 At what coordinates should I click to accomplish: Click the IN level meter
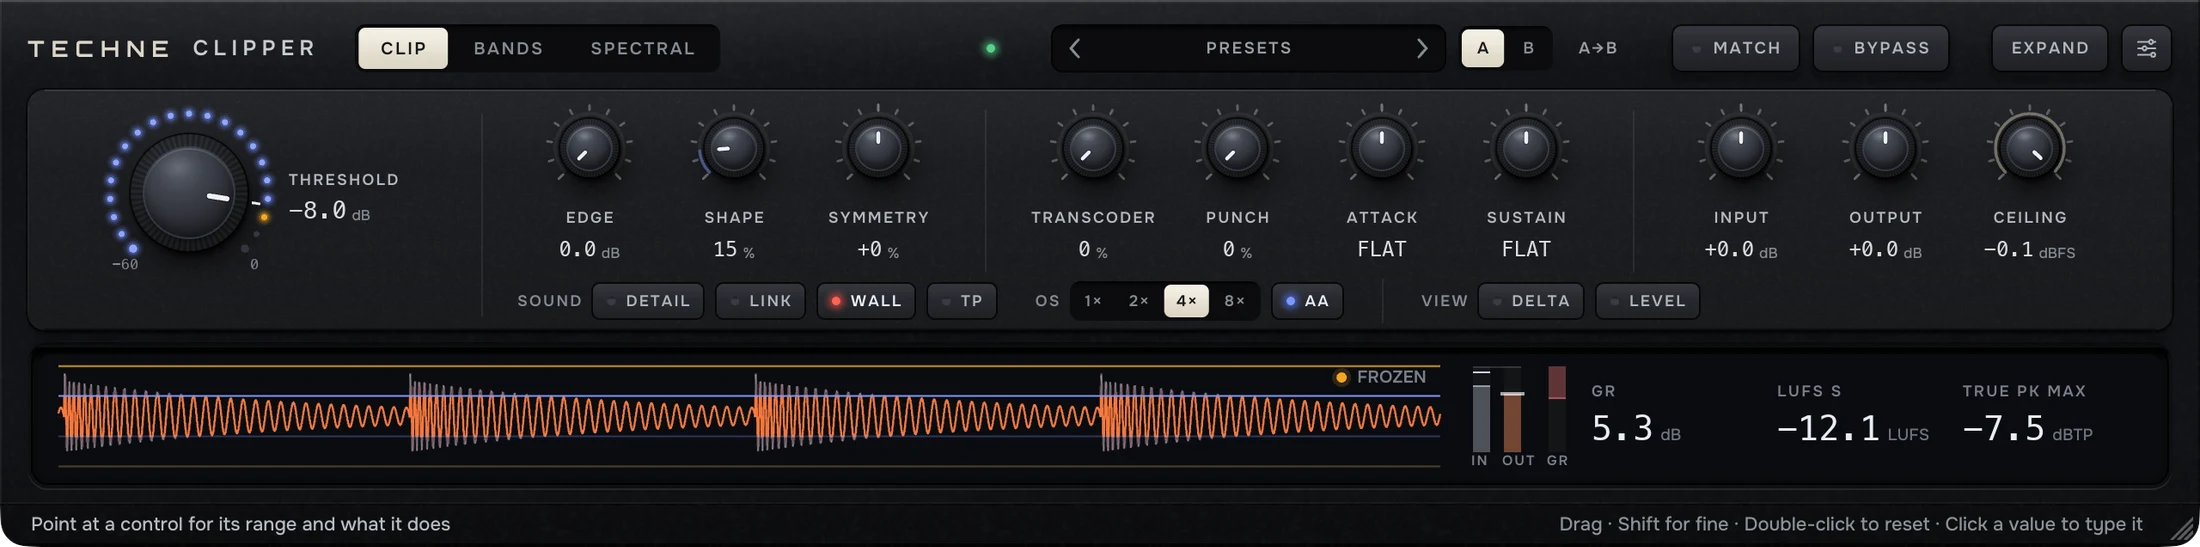pyautogui.click(x=1481, y=410)
